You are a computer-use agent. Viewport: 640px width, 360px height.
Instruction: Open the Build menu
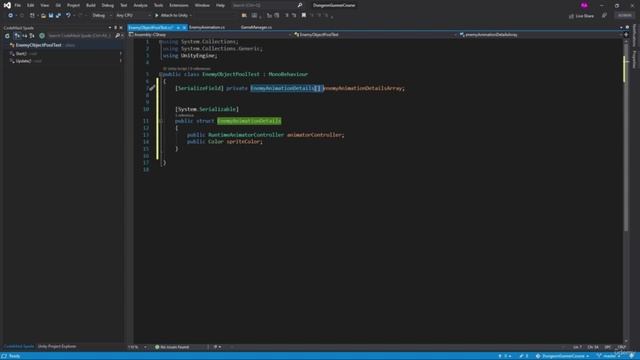[x=91, y=5]
